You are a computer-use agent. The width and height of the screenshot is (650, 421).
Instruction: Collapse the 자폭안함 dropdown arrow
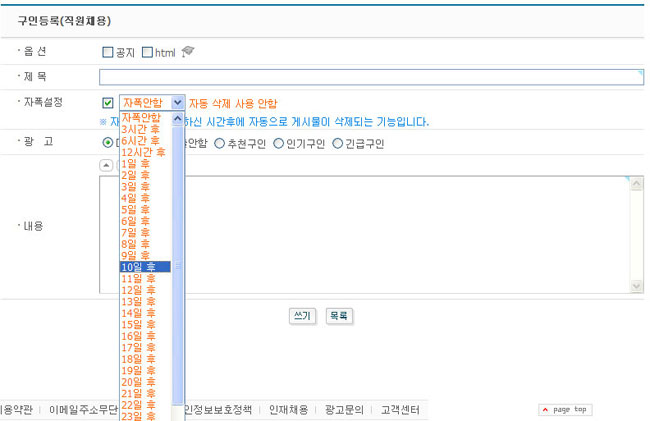177,102
